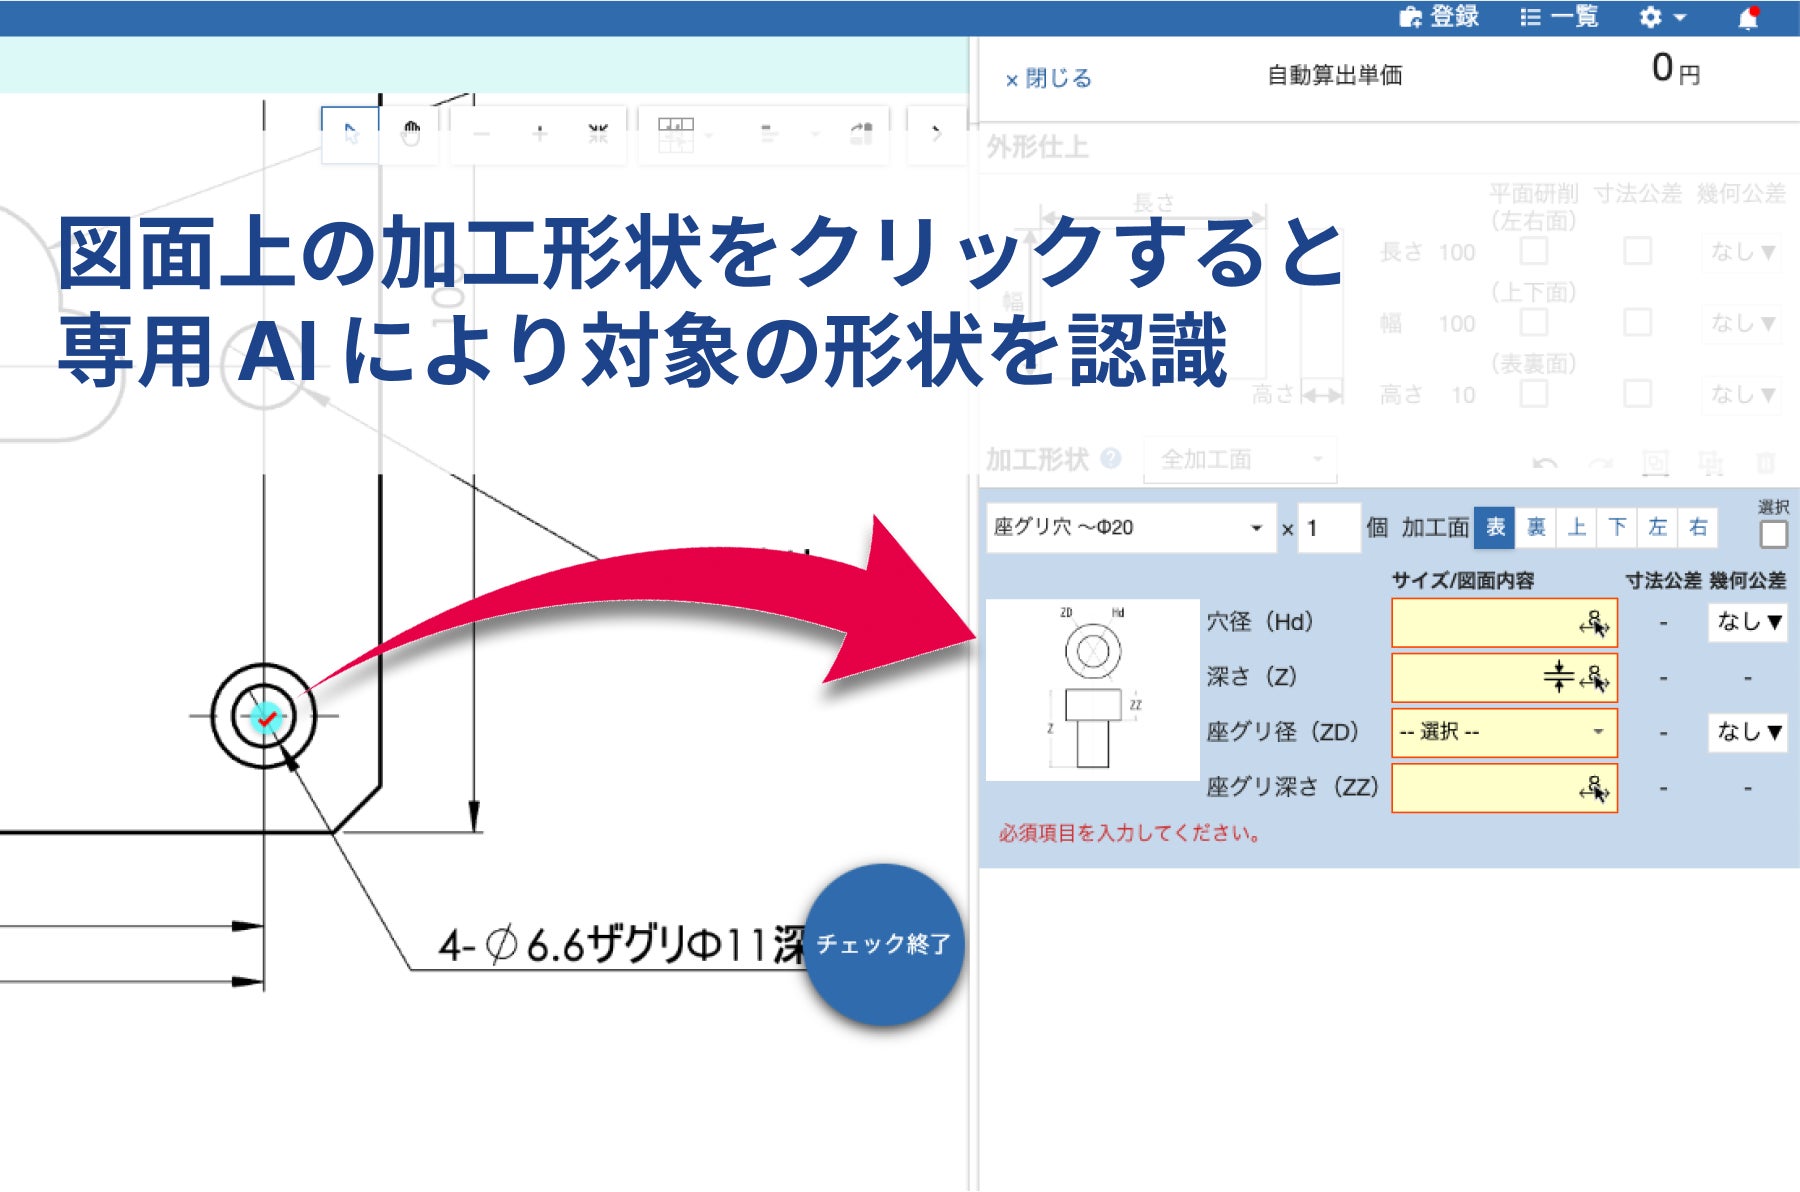Click the 深さ (Z) input field
Screen dimensions: 1800x1192
coord(1503,678)
